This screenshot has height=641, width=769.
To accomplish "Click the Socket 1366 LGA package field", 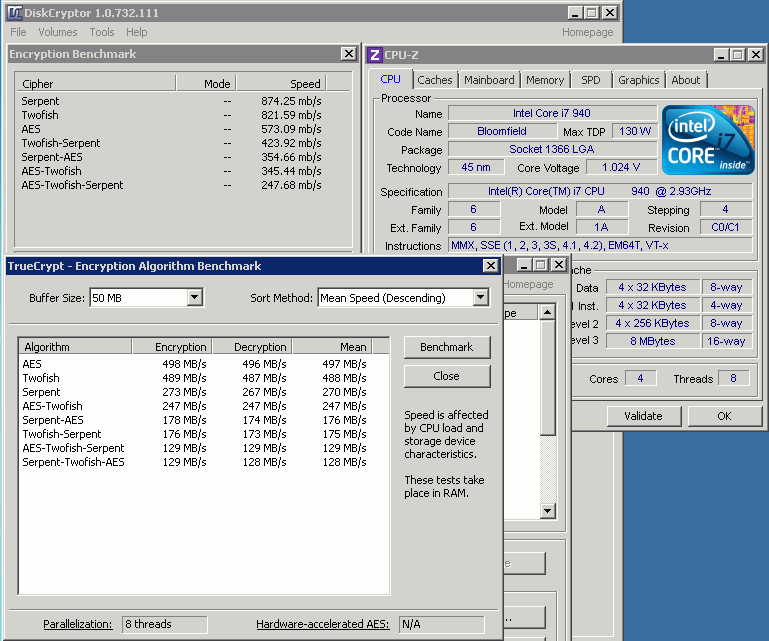I will click(552, 149).
